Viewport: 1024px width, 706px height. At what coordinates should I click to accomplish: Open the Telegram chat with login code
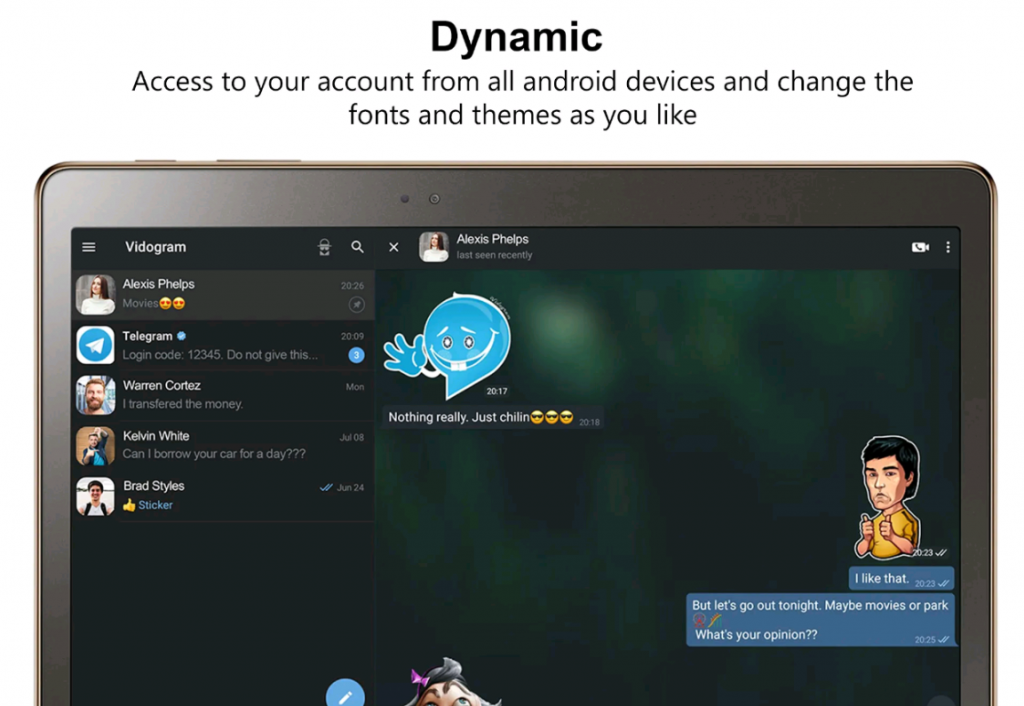pos(223,345)
